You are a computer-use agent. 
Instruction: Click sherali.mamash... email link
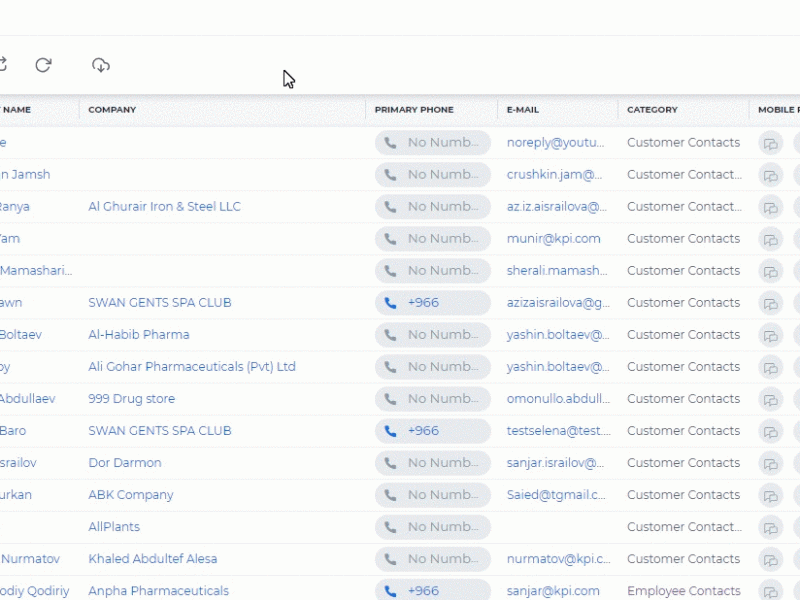coord(557,270)
